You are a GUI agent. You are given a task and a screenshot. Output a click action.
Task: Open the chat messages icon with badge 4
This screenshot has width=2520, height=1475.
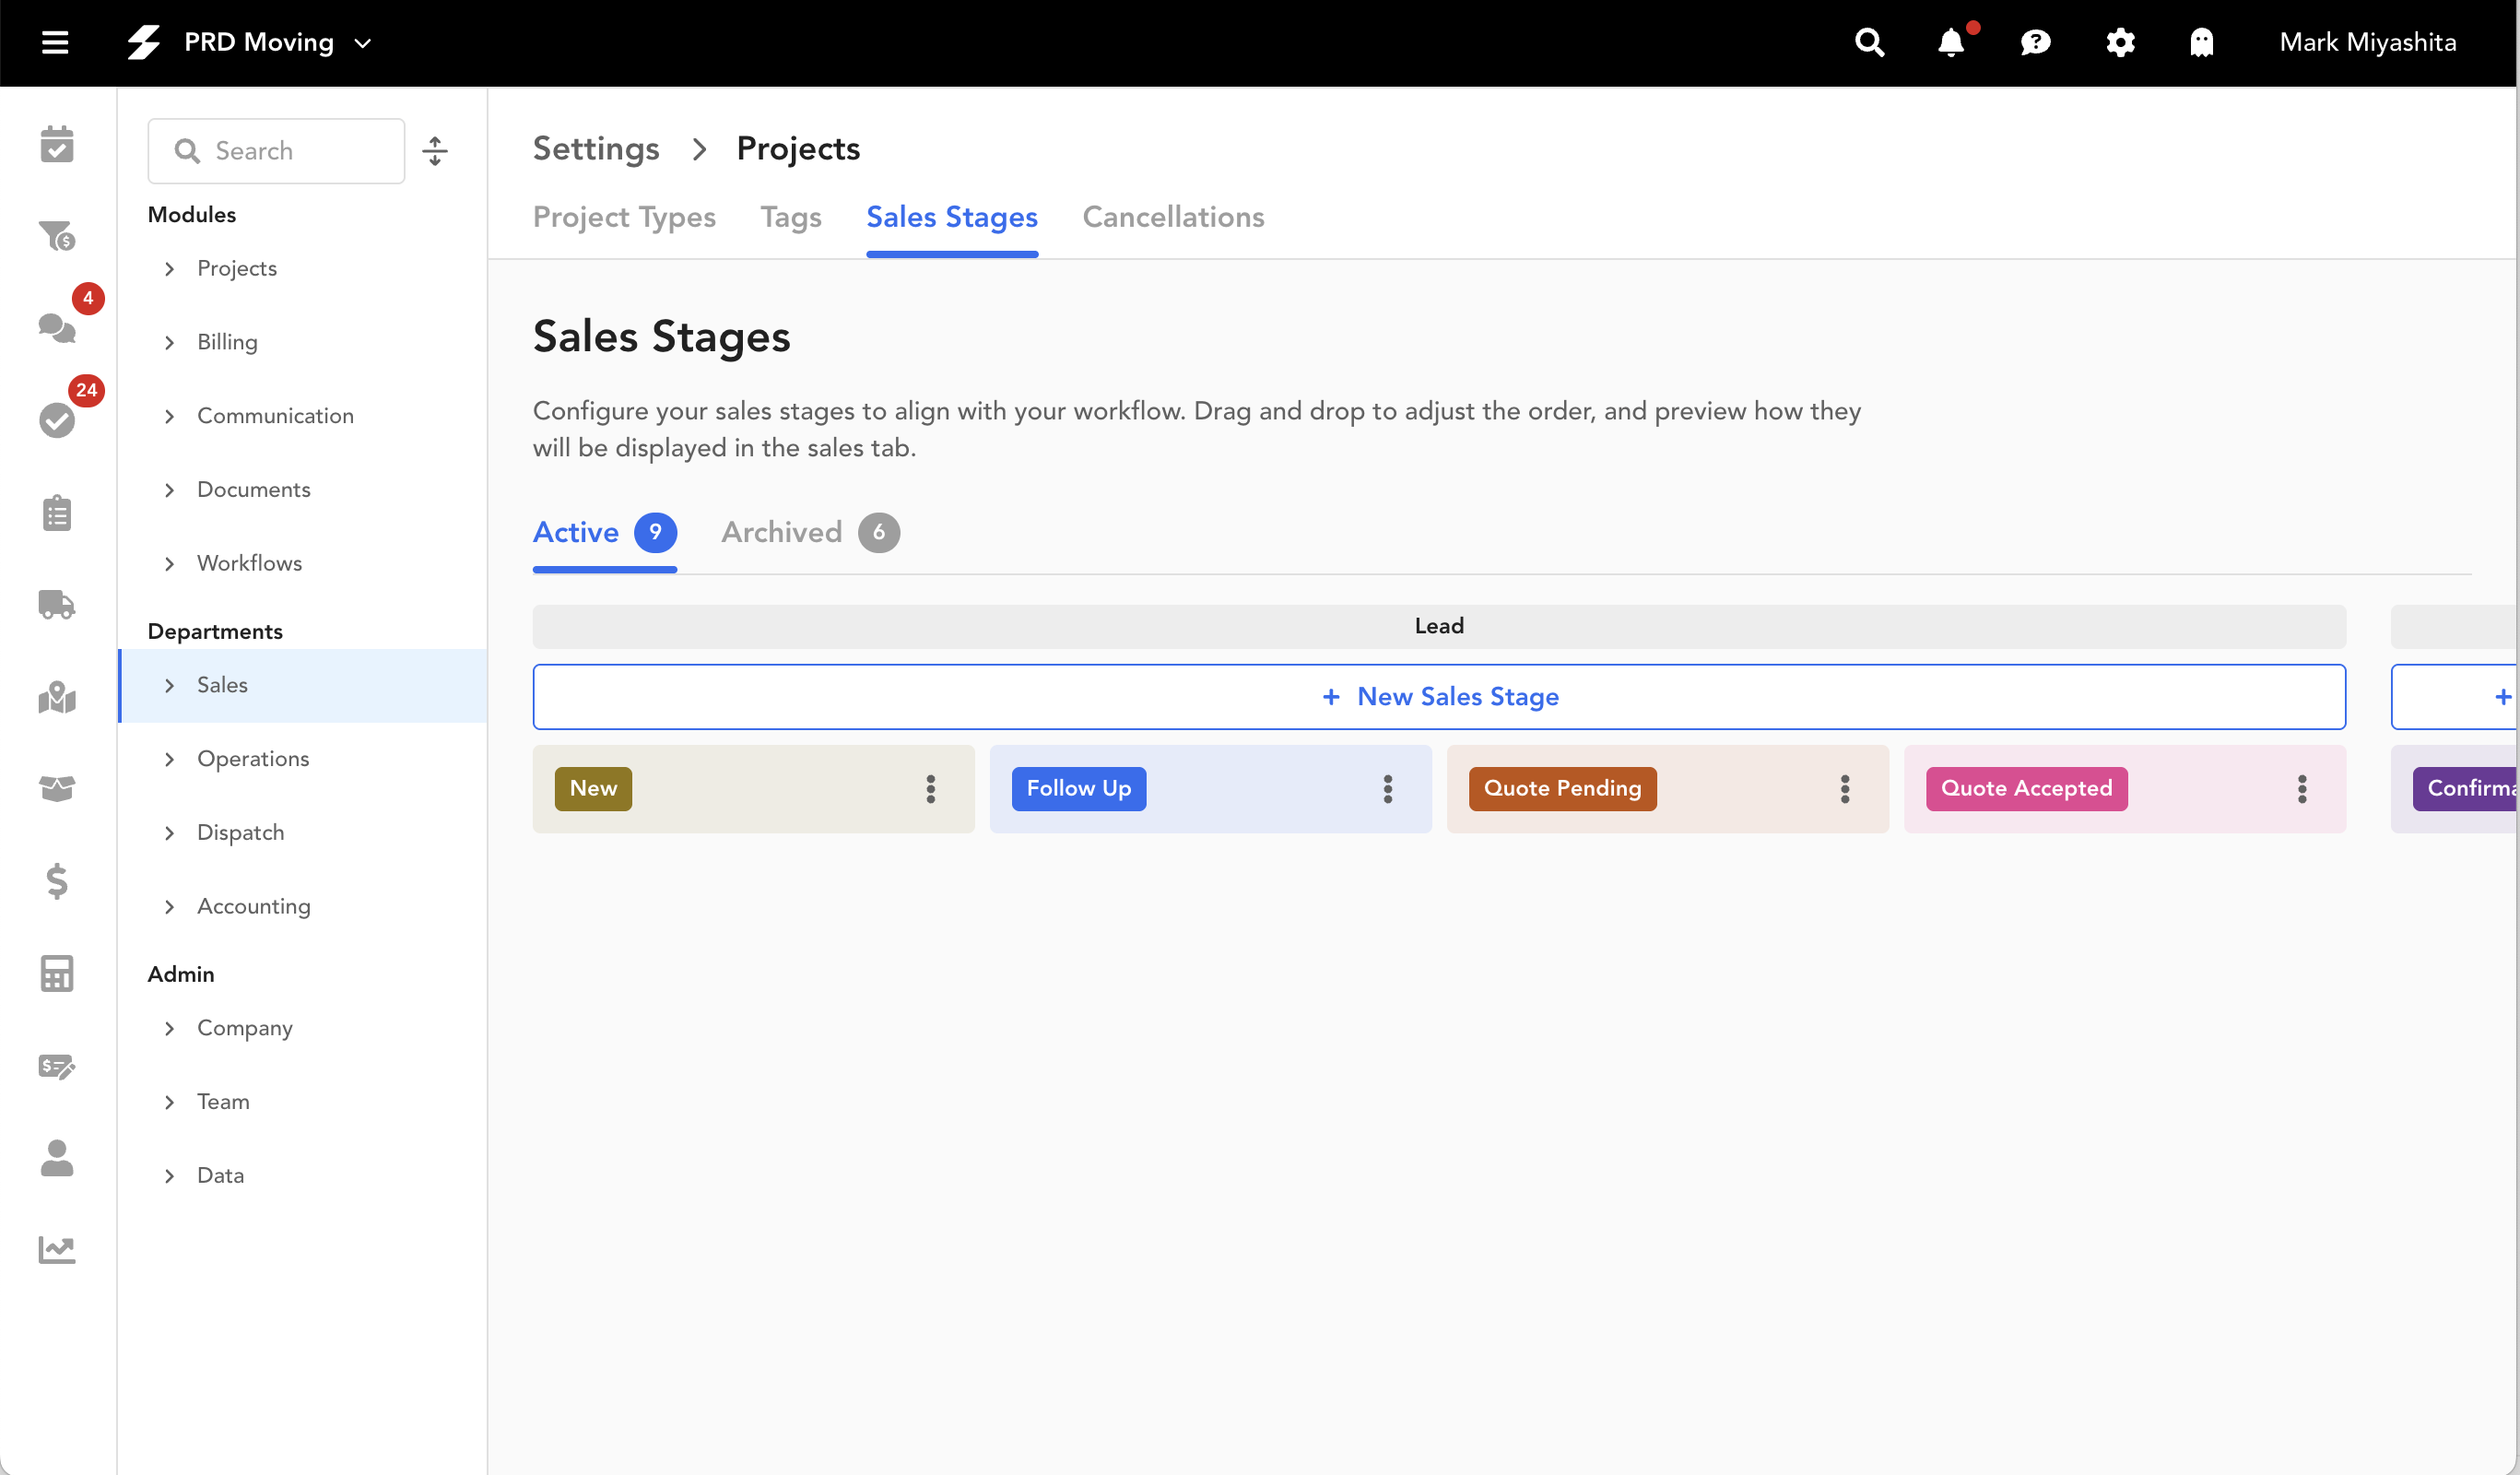[57, 327]
